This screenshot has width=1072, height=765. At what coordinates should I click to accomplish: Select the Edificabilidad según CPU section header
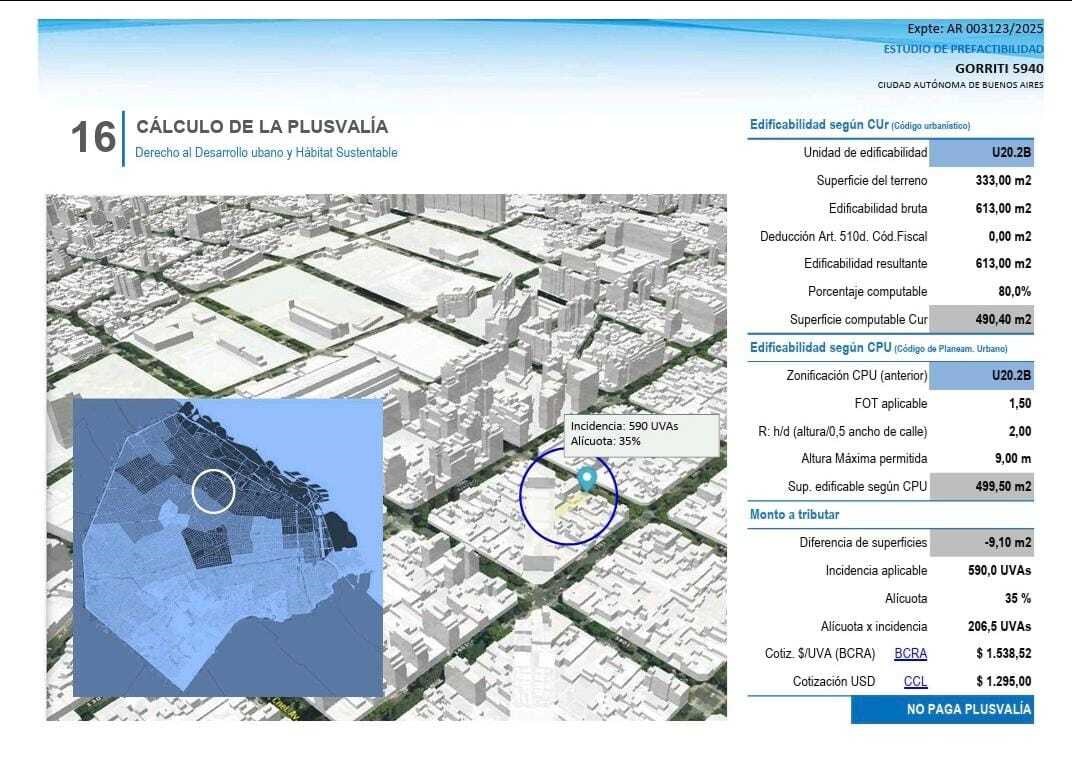(878, 347)
